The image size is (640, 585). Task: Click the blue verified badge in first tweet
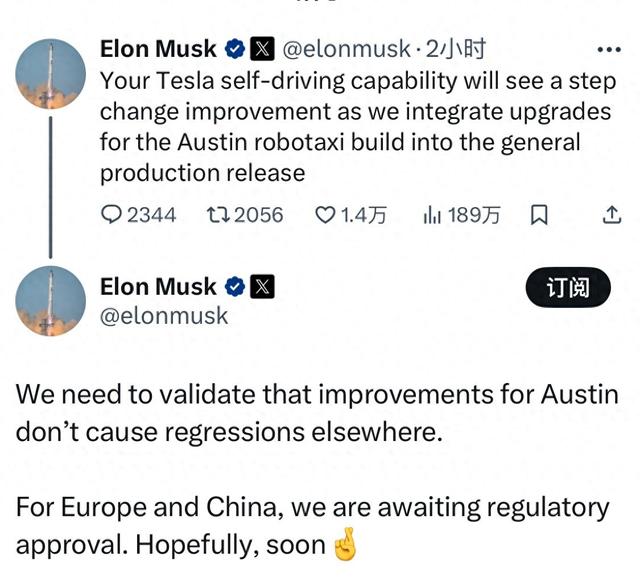(235, 49)
